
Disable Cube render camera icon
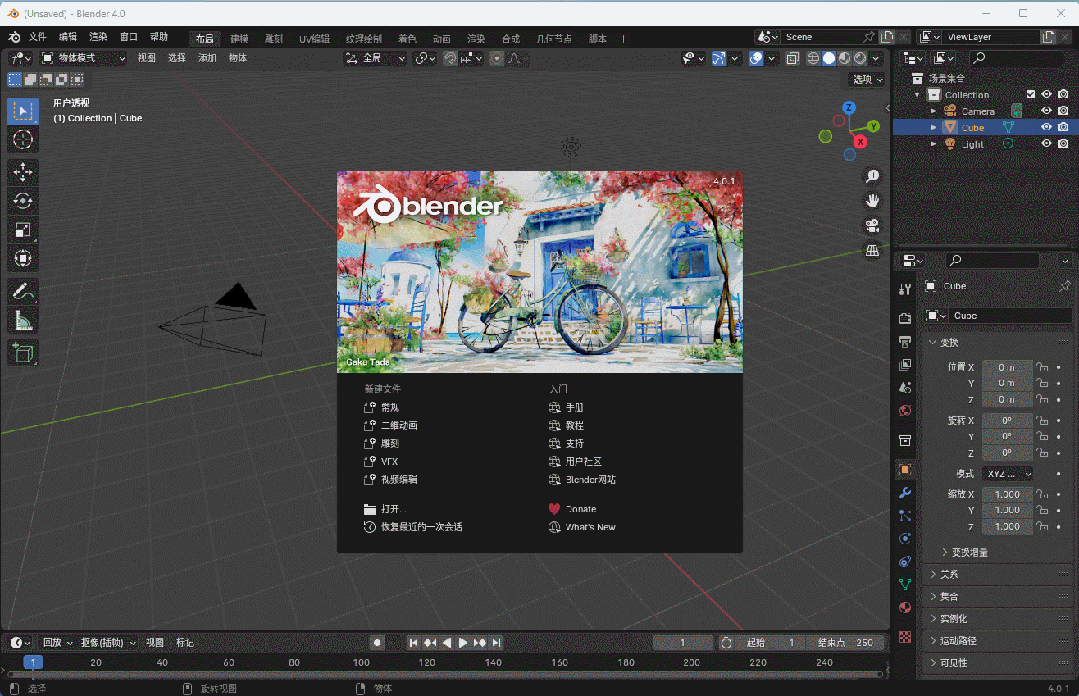point(1063,127)
